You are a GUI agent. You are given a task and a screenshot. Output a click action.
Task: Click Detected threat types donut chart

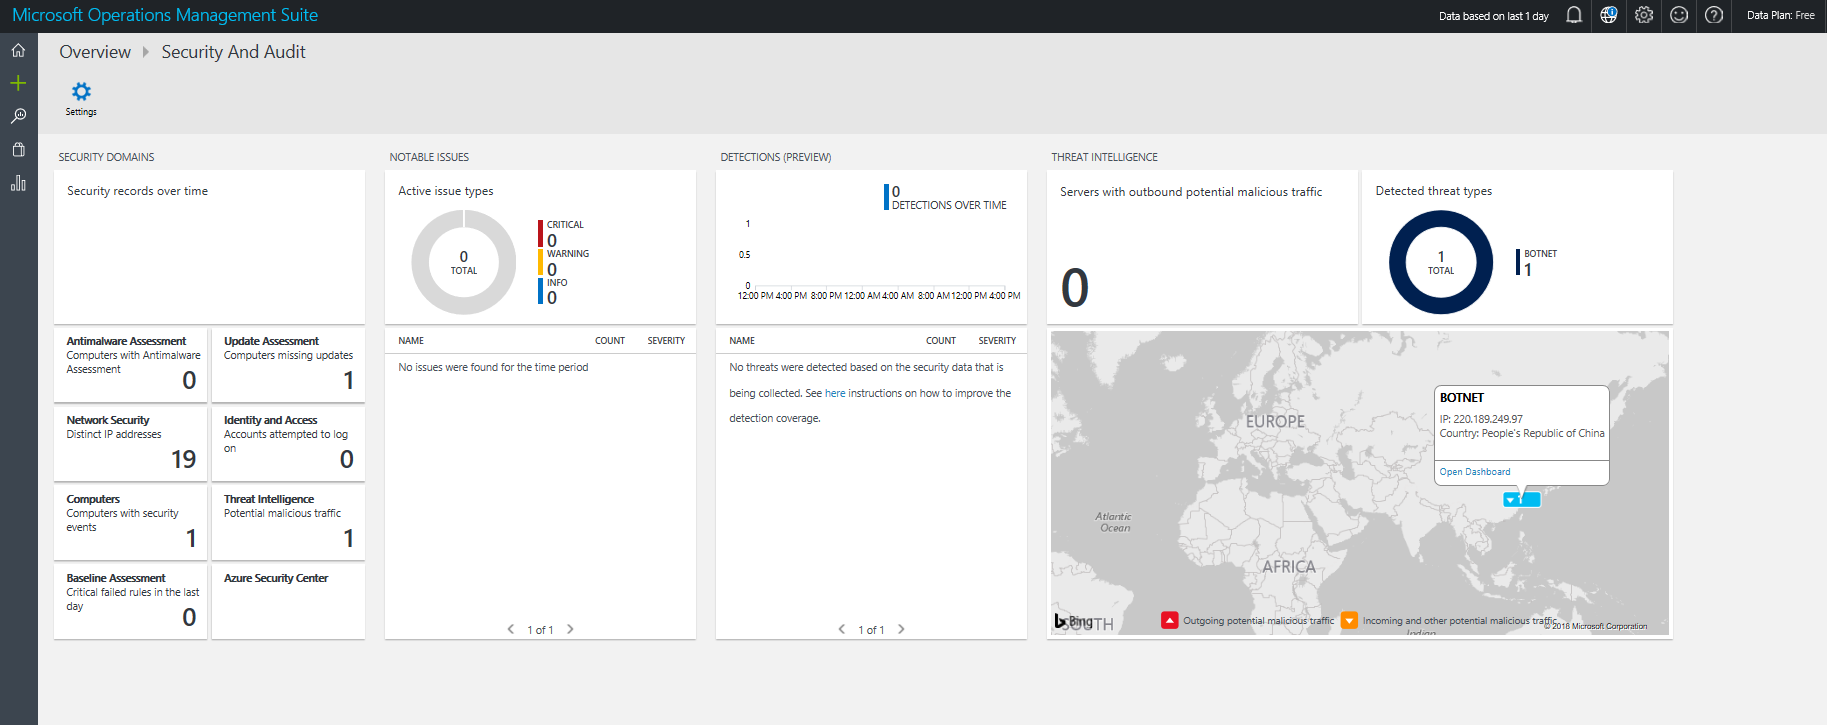pos(1441,263)
